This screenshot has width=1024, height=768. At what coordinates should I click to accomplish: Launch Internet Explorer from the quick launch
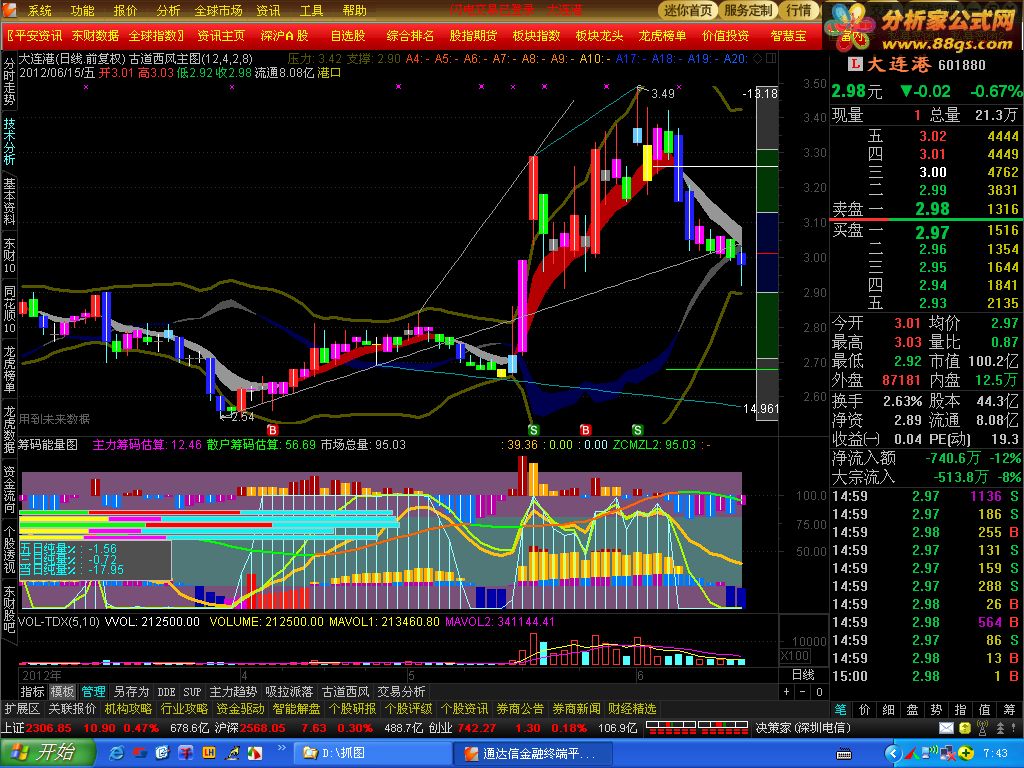pyautogui.click(x=117, y=753)
